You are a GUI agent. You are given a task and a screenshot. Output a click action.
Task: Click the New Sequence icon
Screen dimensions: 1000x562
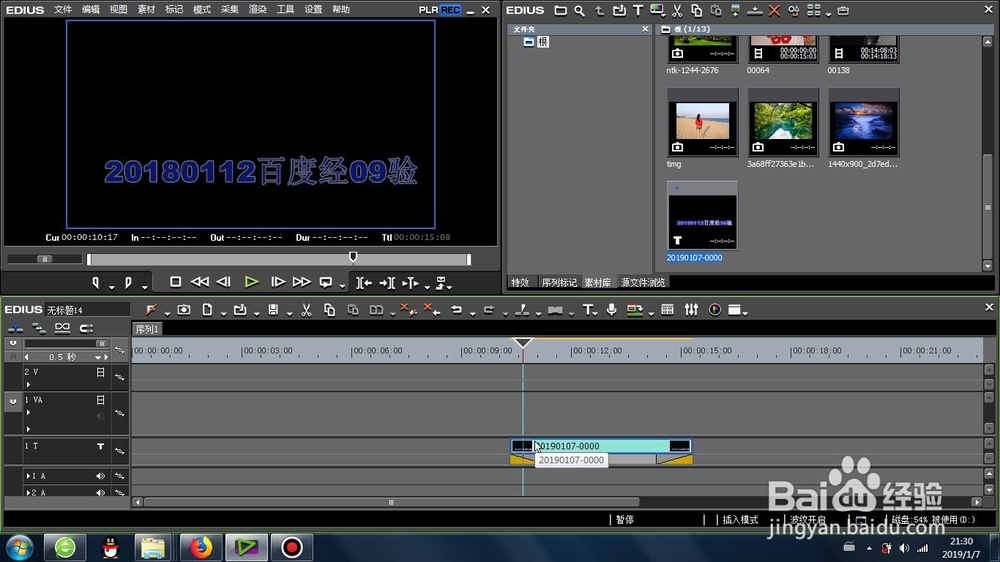click(x=207, y=309)
